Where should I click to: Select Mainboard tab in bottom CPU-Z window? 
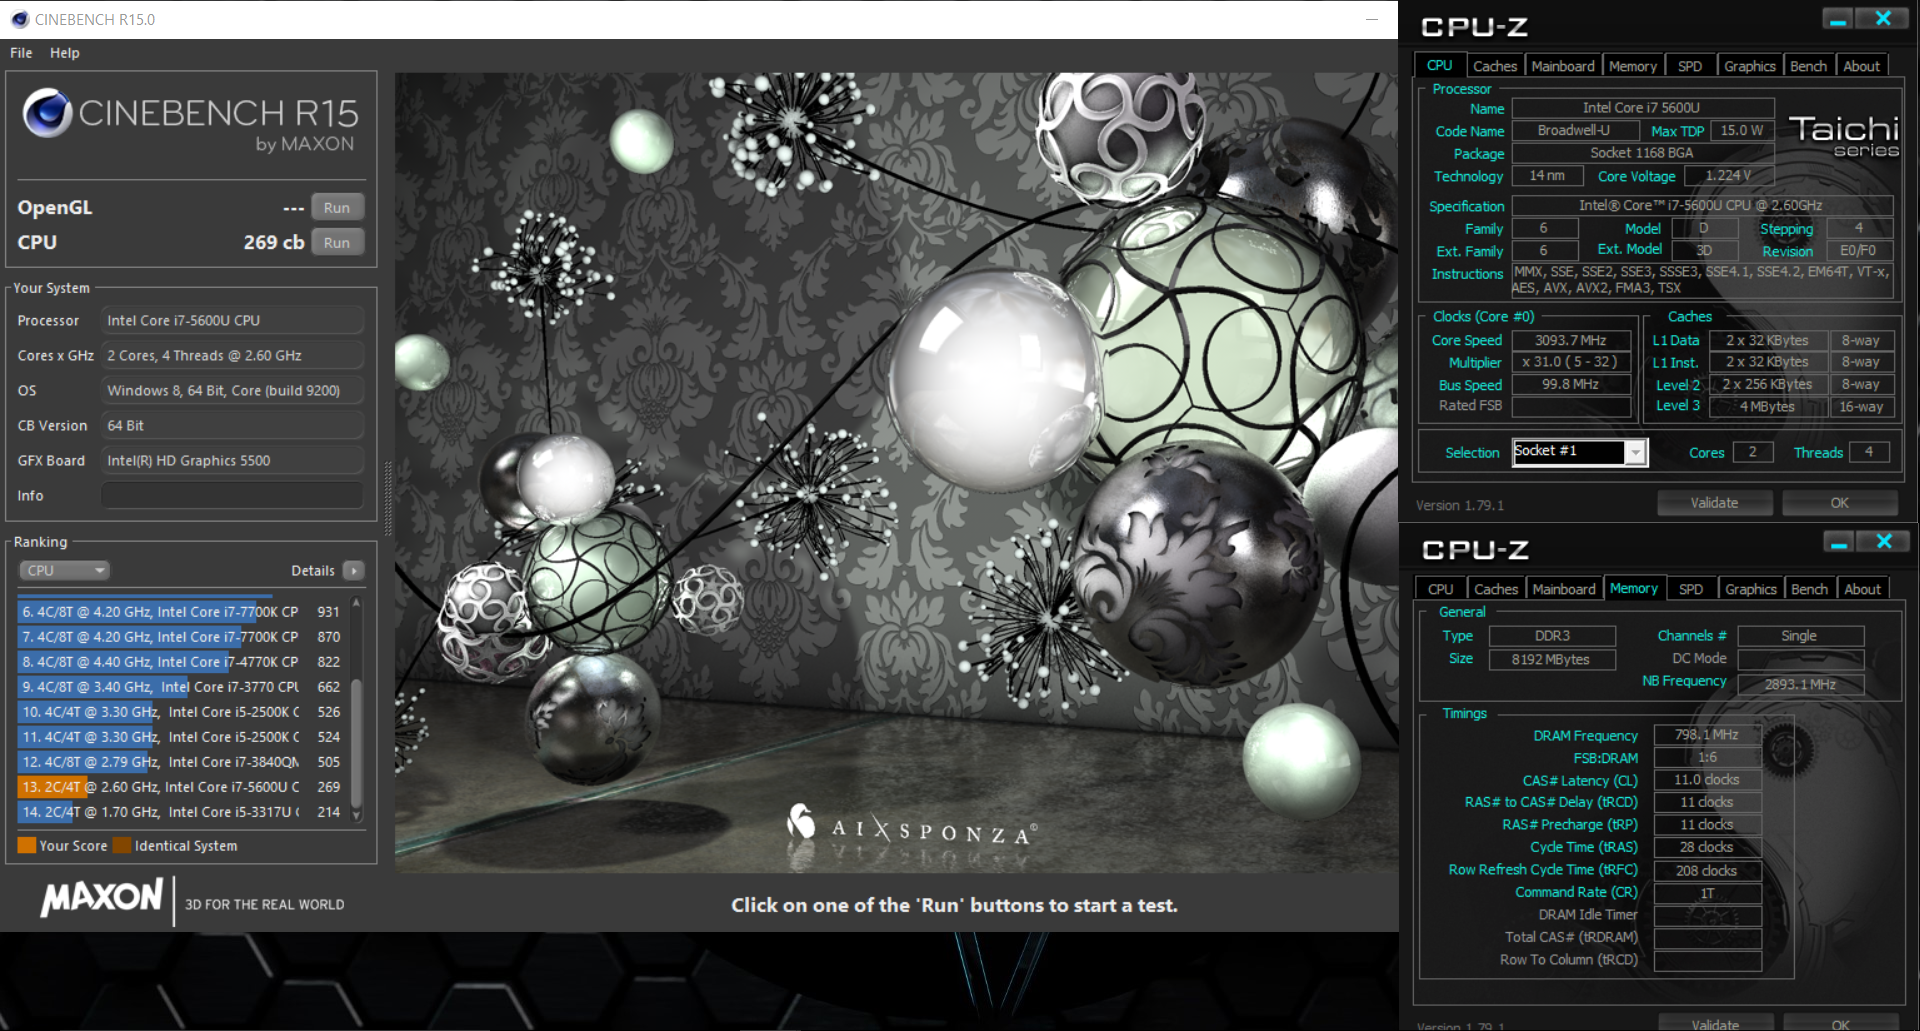(x=1564, y=589)
